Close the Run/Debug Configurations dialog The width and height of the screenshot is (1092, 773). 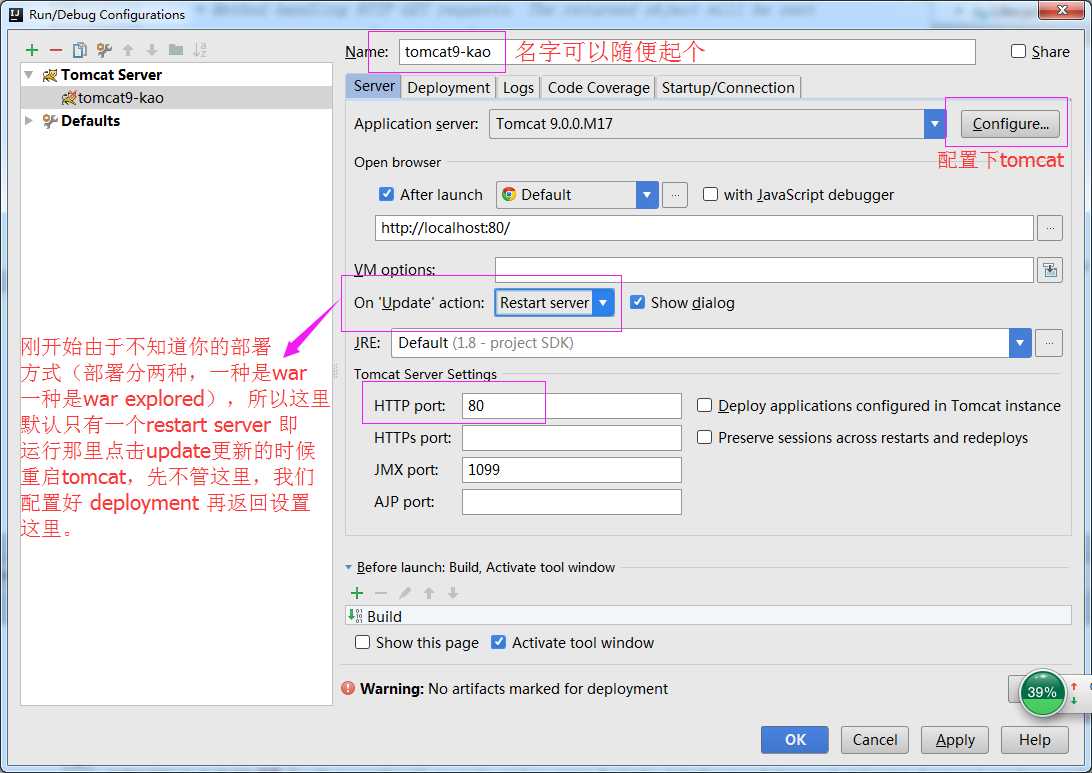1062,10
